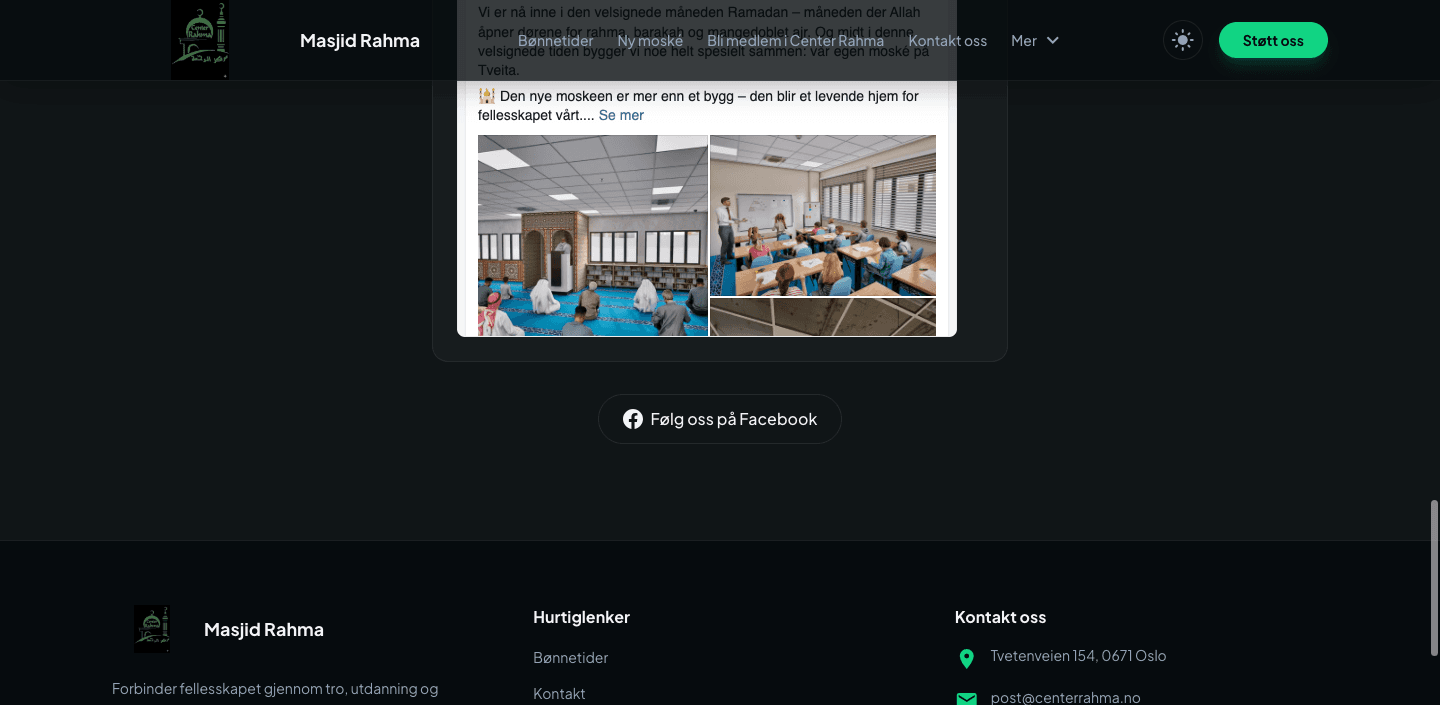This screenshot has width=1440, height=705.
Task: Click the footer Masjid Rahma logo
Action: point(152,629)
